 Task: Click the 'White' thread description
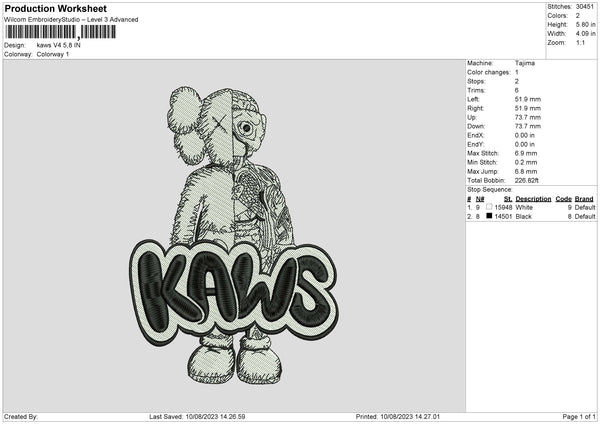(524, 207)
